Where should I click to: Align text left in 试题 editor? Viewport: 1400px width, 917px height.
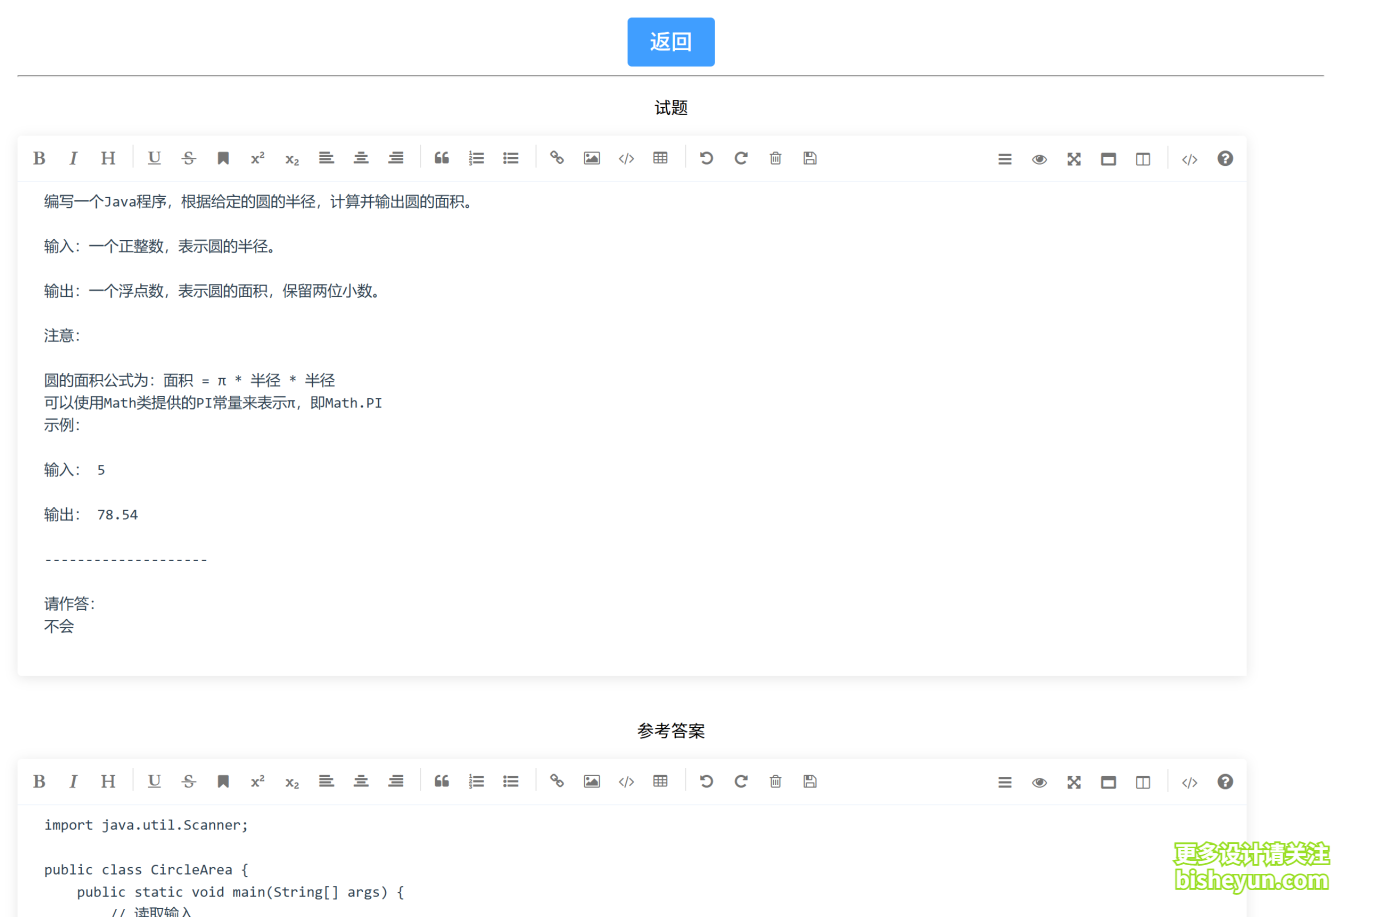click(x=326, y=158)
